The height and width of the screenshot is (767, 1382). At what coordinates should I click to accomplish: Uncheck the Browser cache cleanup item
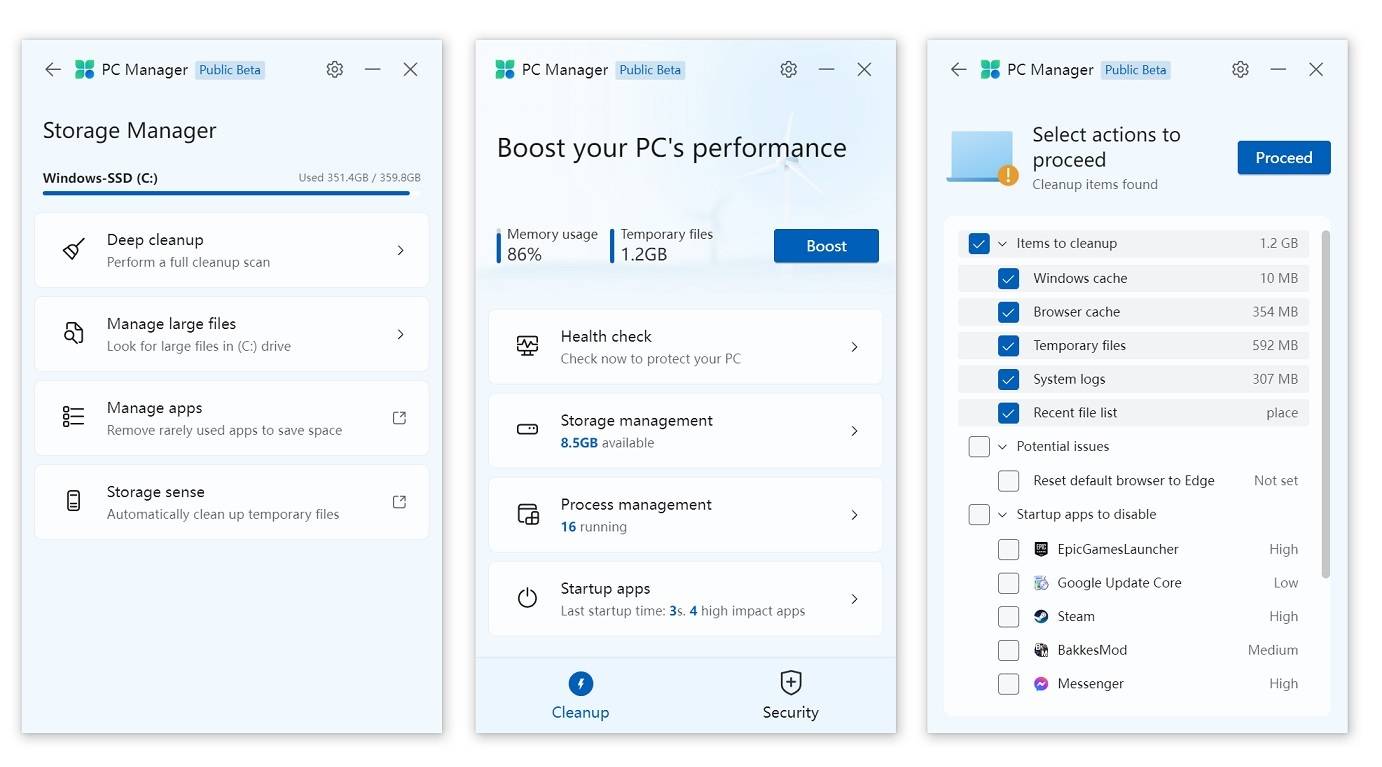[1008, 311]
